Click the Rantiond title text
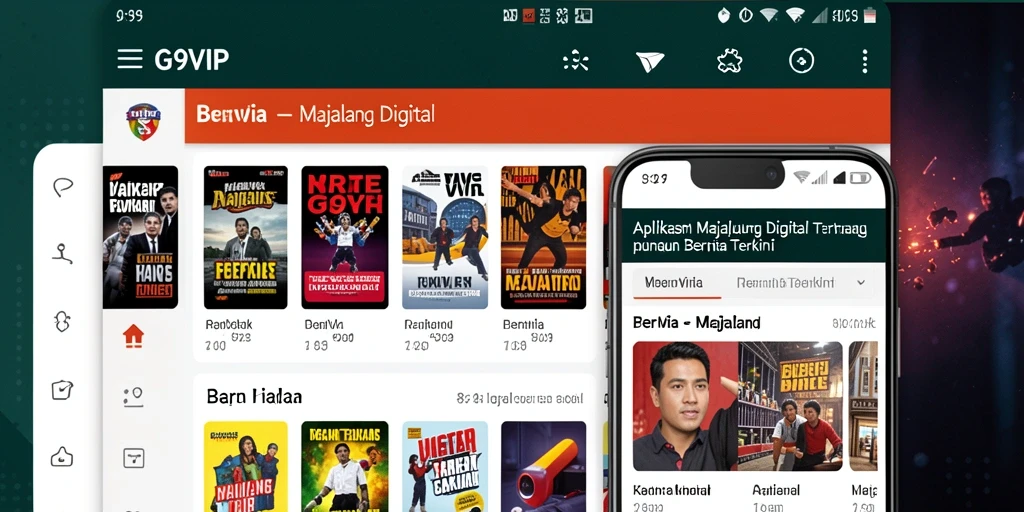This screenshot has width=1024, height=512. (429, 324)
